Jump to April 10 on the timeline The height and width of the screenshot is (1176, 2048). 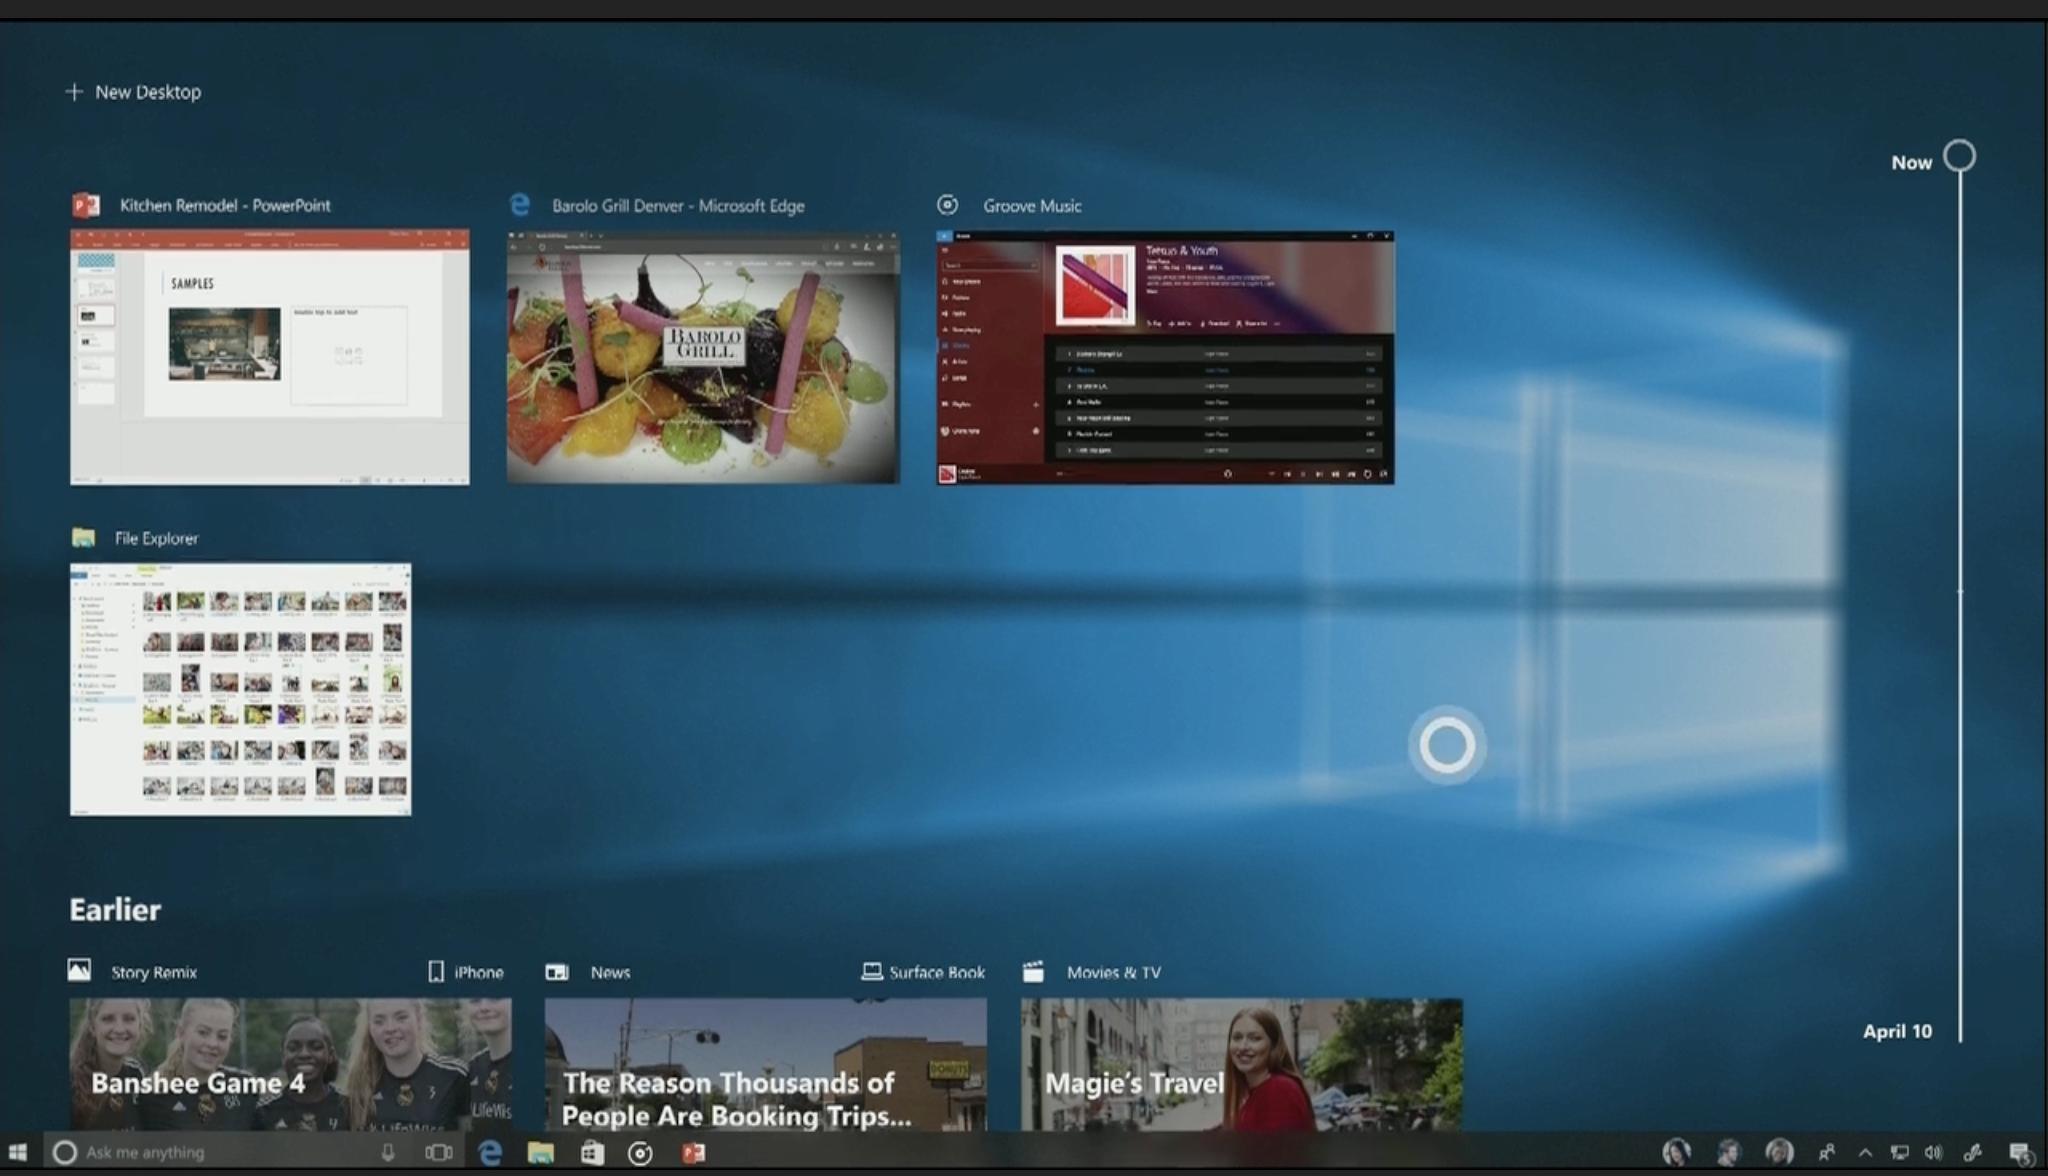[1897, 1031]
